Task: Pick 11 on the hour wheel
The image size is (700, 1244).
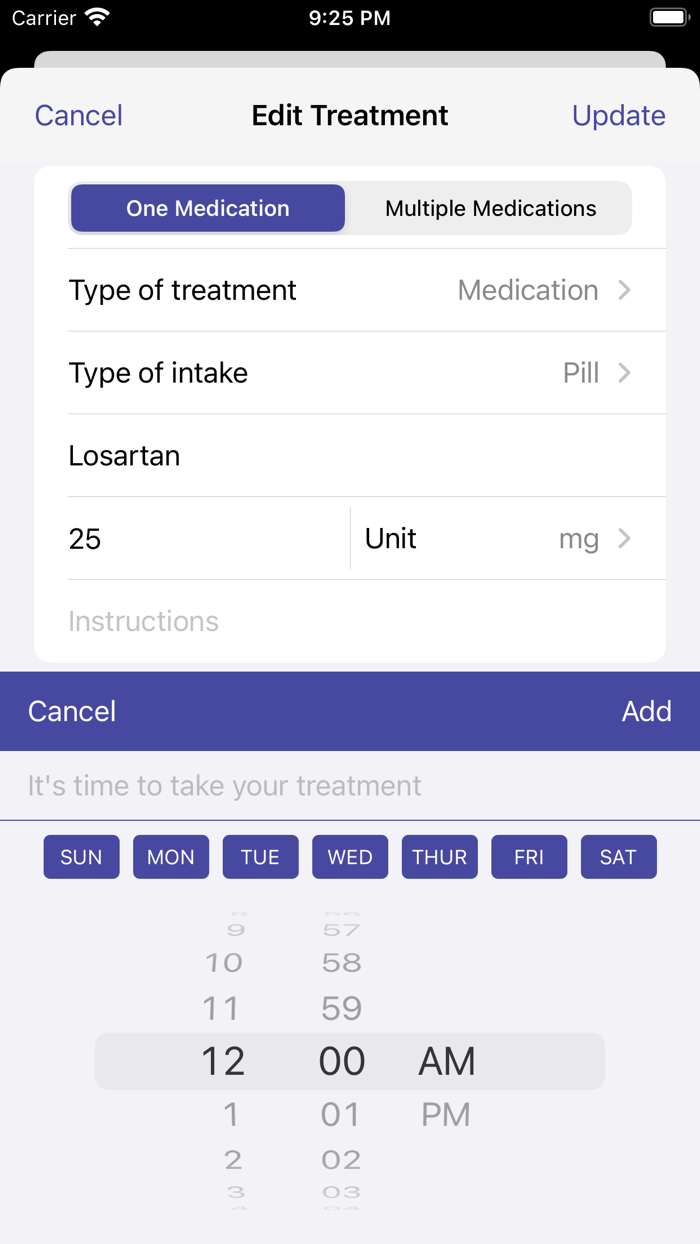Action: (x=221, y=1008)
